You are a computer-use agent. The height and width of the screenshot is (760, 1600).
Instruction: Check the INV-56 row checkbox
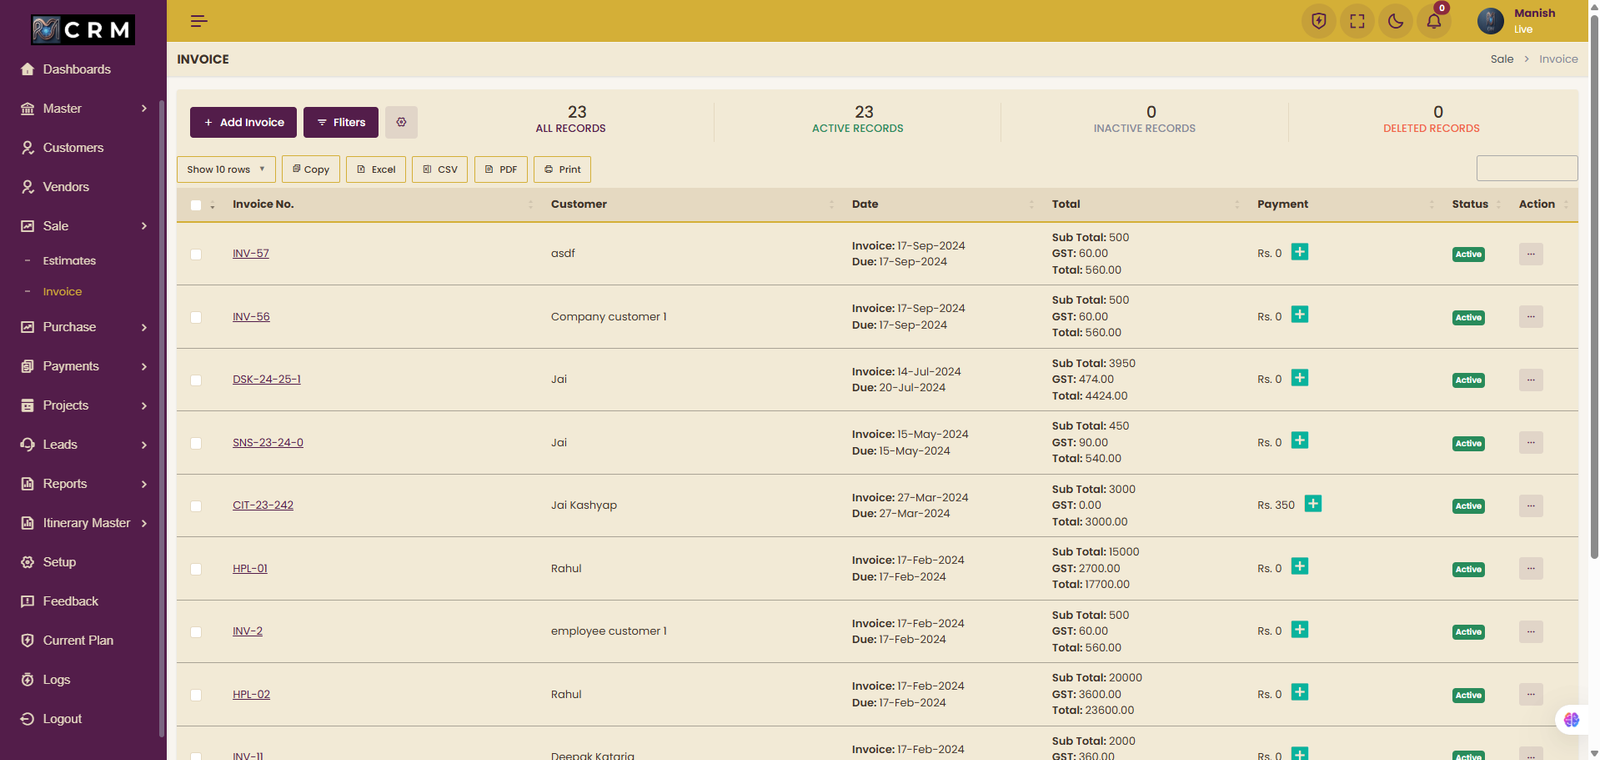pos(196,317)
